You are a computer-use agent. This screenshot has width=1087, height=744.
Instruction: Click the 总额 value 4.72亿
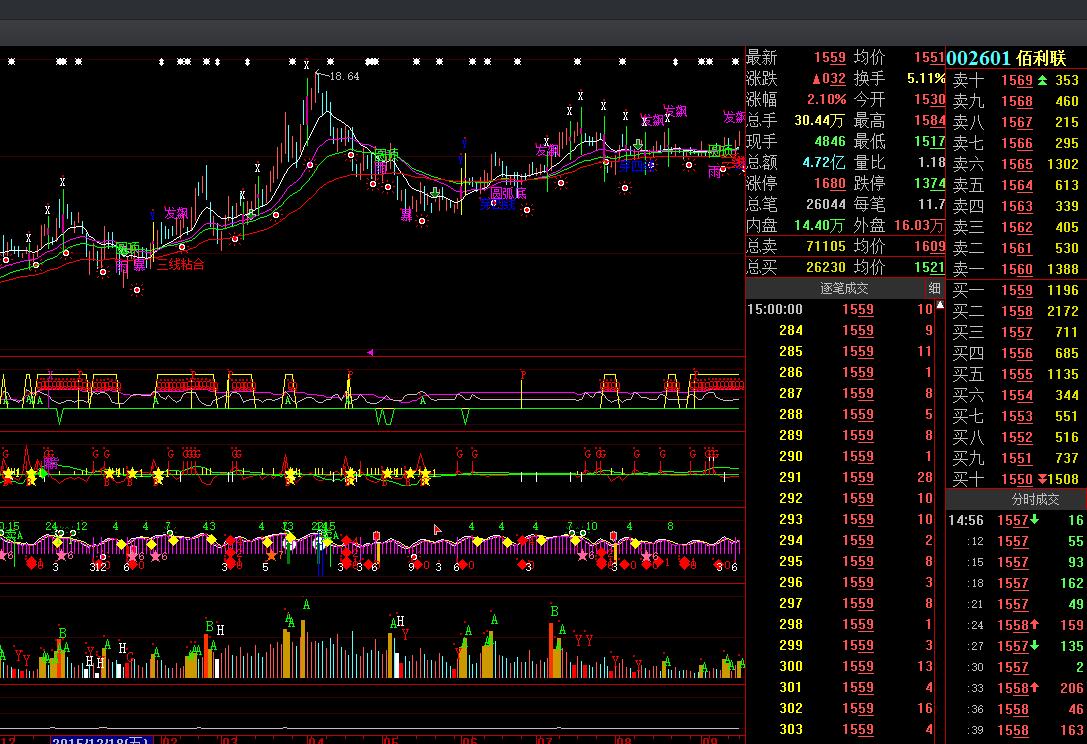tap(824, 162)
